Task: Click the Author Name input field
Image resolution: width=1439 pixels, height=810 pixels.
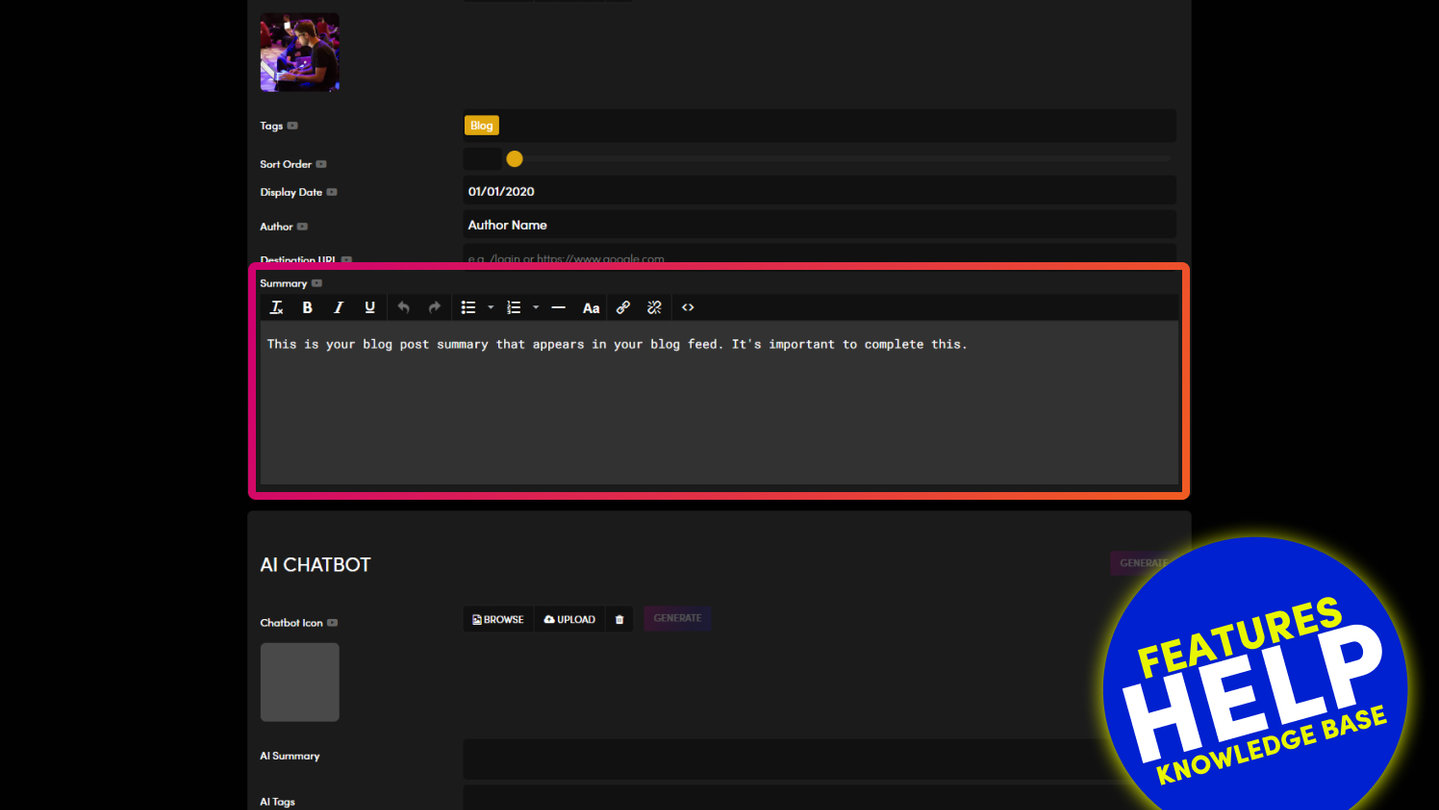Action: (x=818, y=225)
